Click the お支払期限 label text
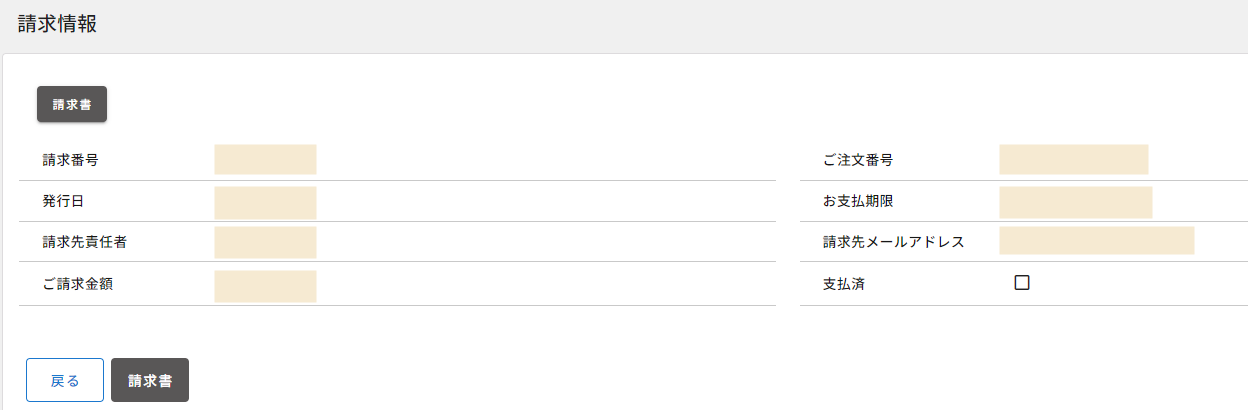Screen dimensions: 1248x410 point(857,201)
